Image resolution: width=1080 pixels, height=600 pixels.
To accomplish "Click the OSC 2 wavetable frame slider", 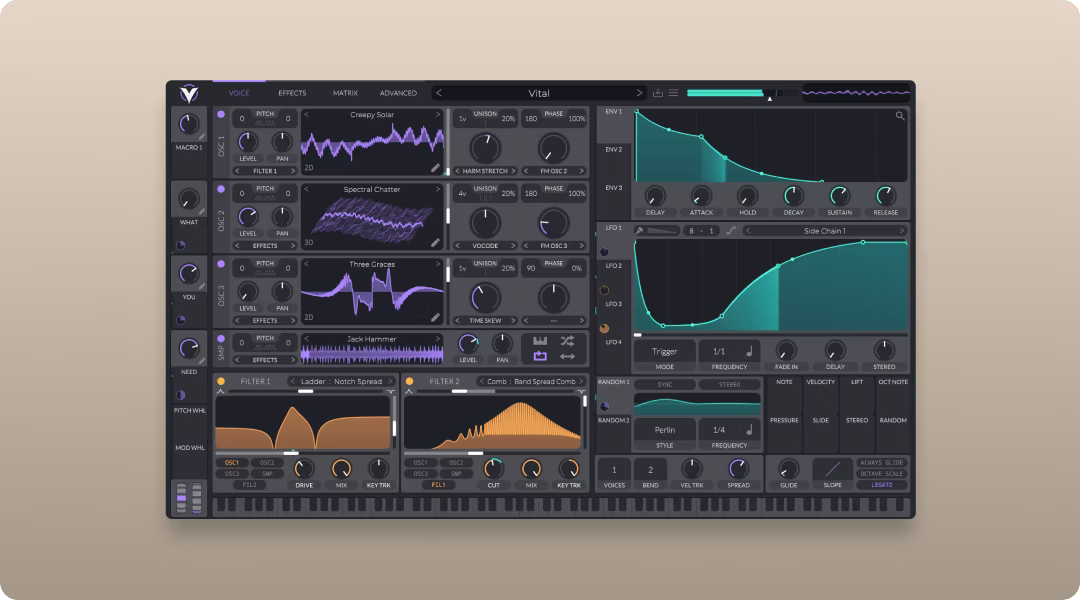I will tap(448, 216).
